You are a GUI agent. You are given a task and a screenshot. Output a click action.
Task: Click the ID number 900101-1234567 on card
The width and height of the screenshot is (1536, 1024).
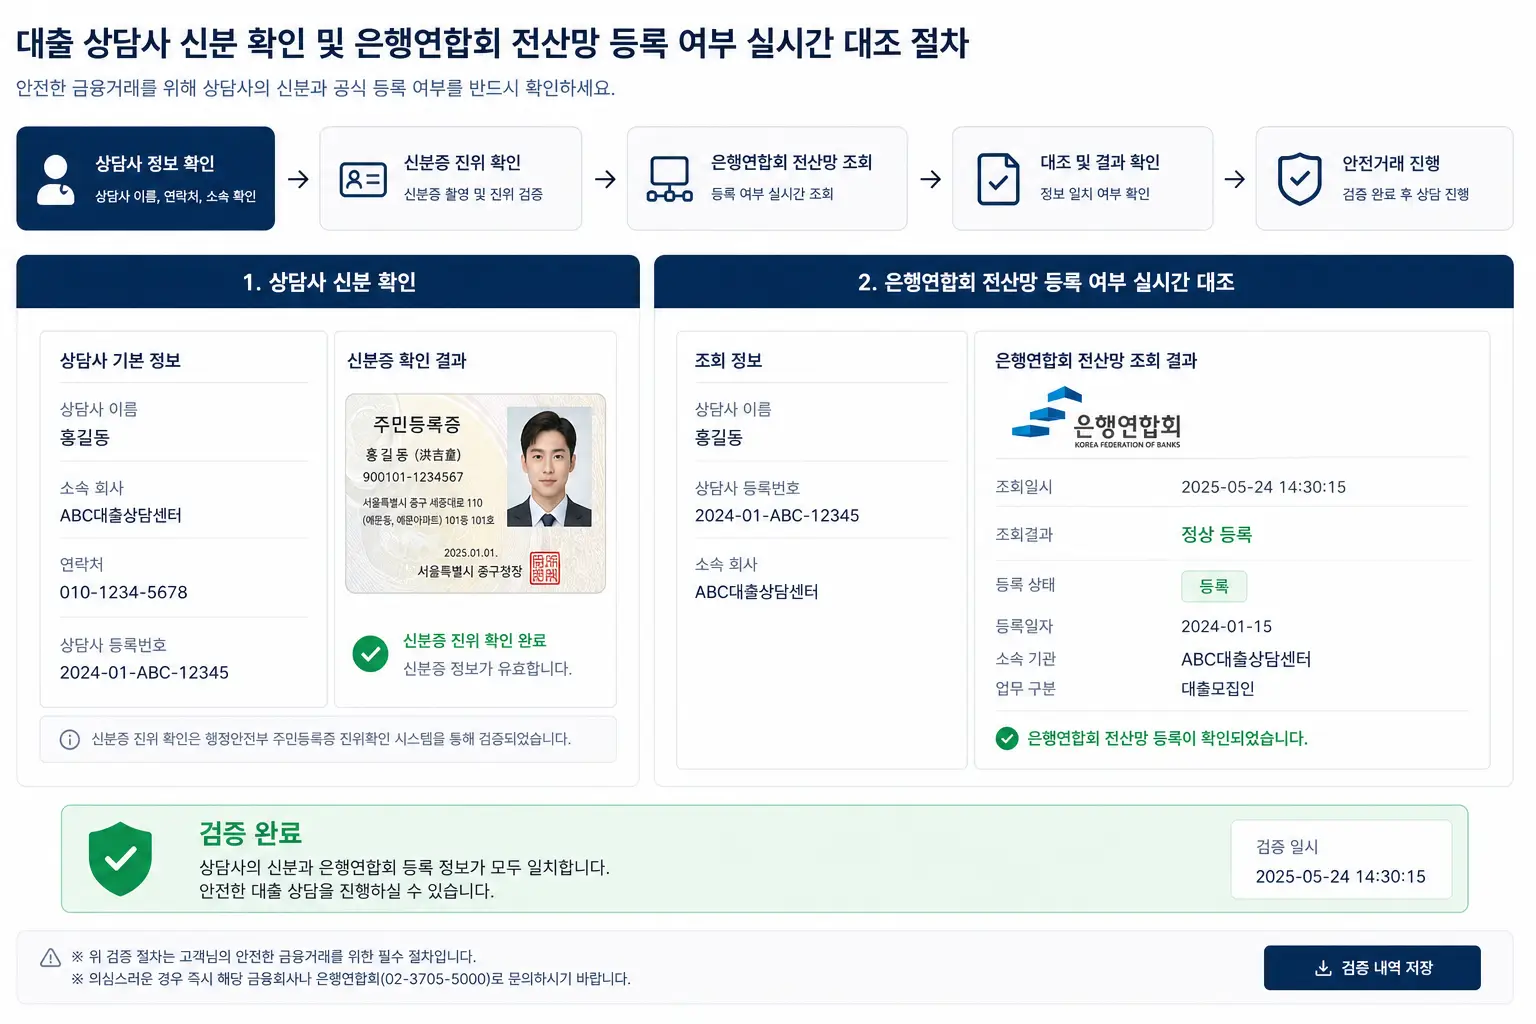(x=413, y=477)
